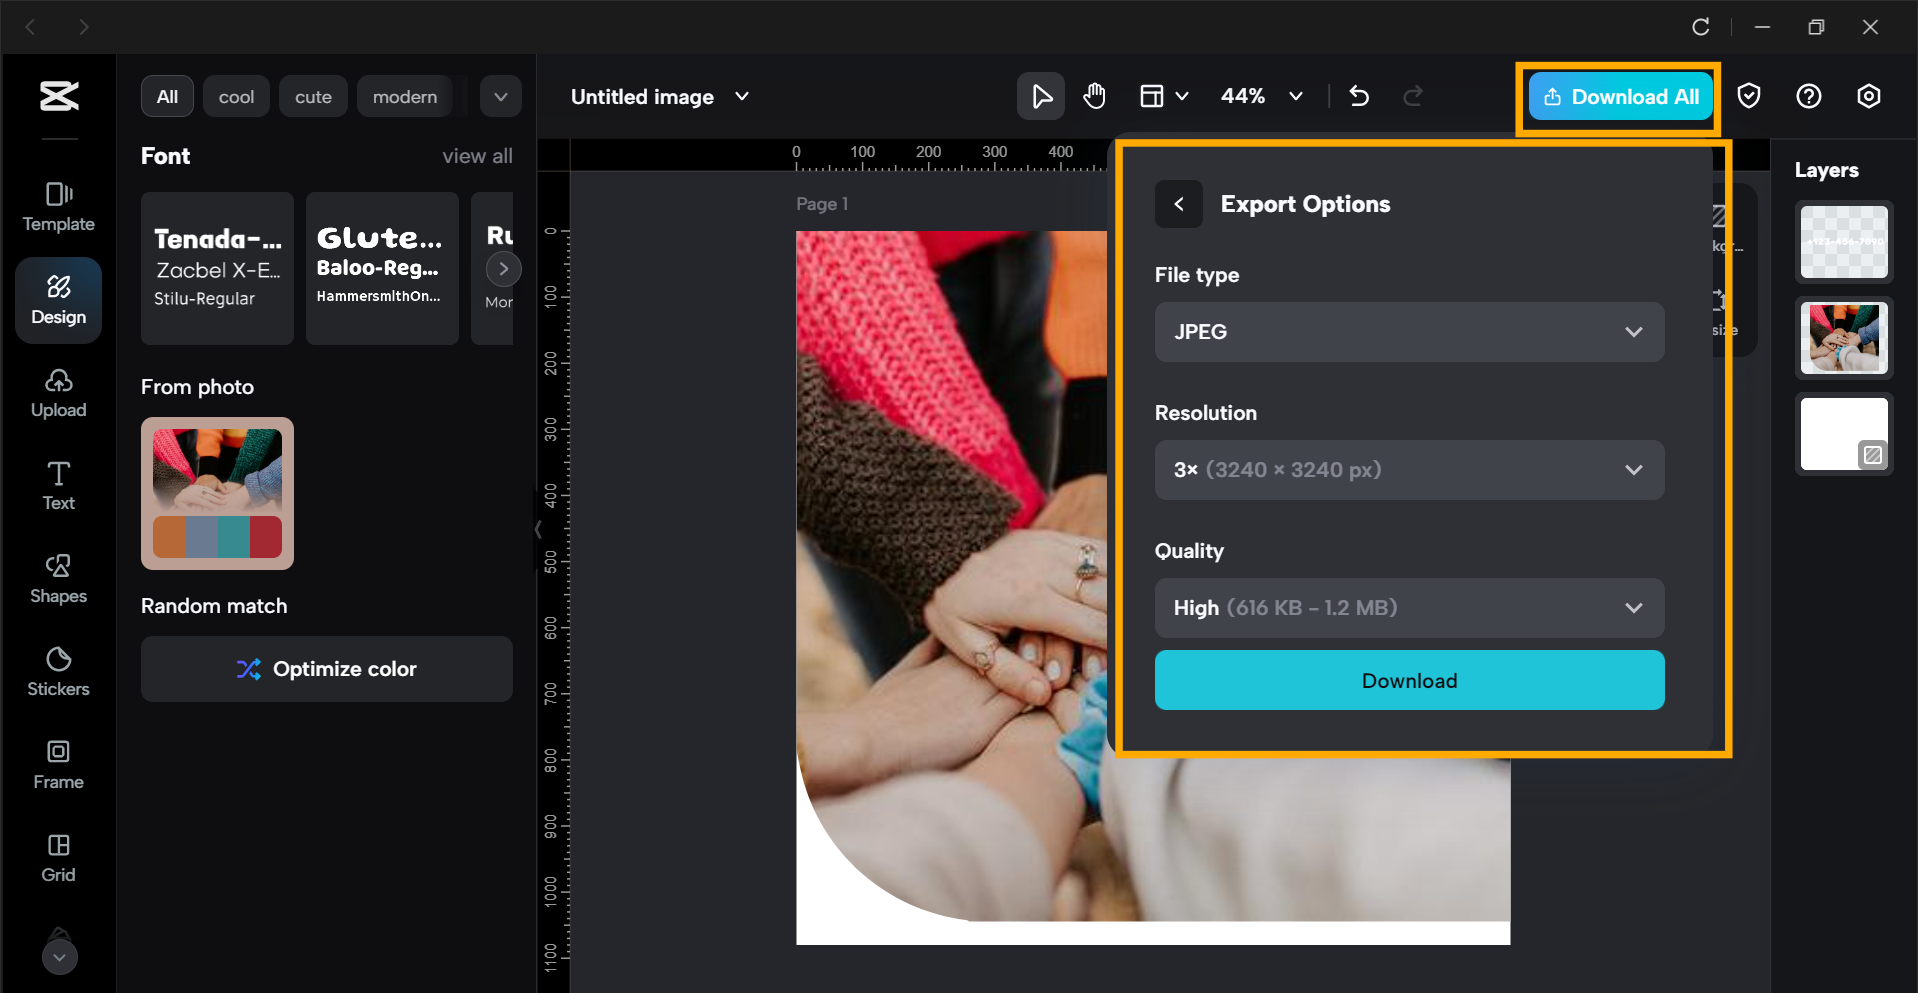Open the settings hexagon icon

[1869, 96]
